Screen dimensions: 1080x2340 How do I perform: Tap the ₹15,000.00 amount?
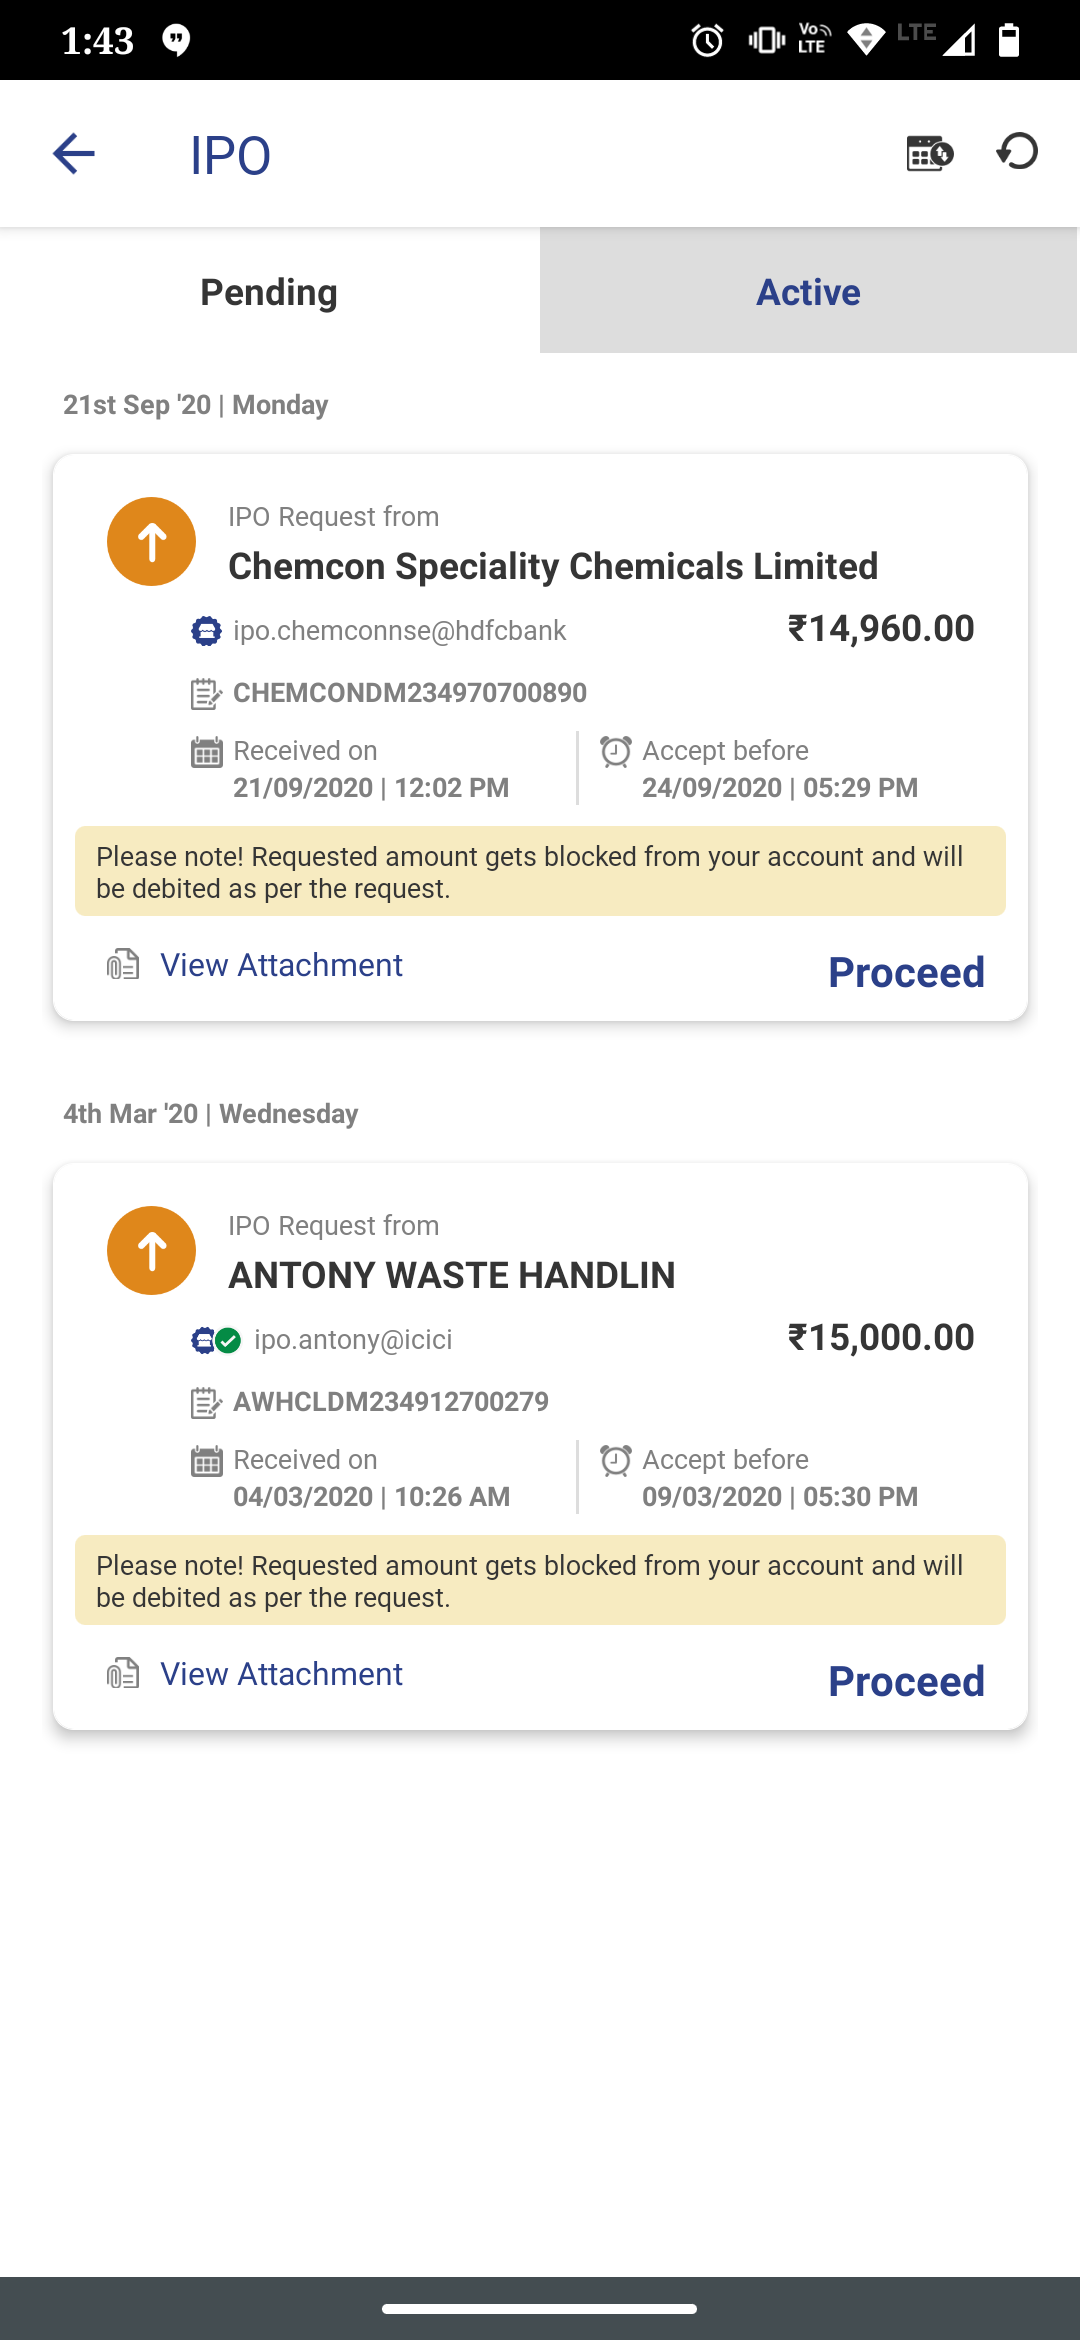881,1338
